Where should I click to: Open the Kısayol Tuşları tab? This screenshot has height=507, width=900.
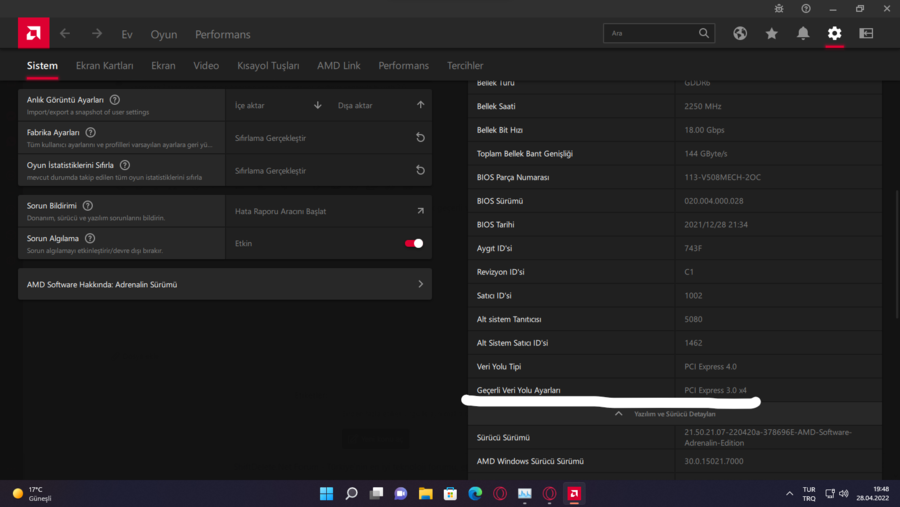pos(268,65)
